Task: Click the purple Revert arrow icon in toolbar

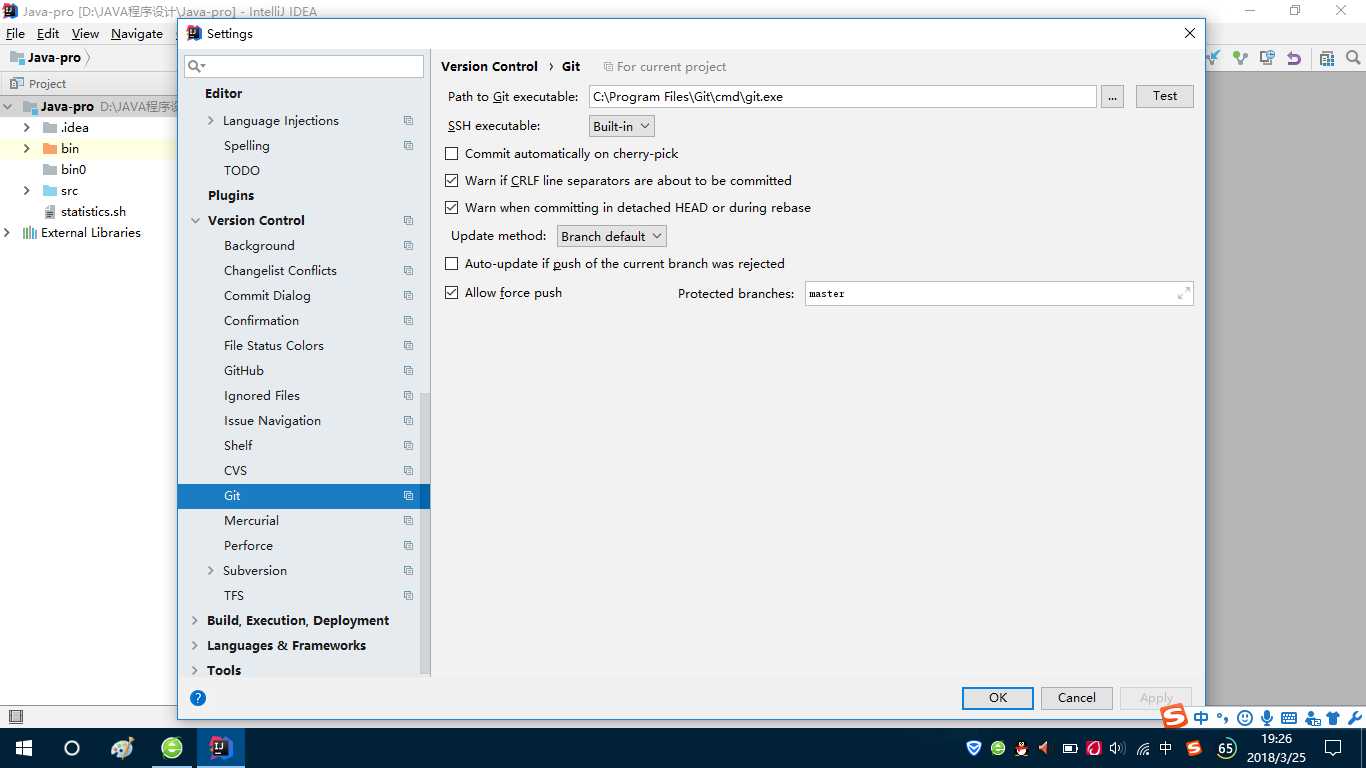Action: pyautogui.click(x=1294, y=58)
